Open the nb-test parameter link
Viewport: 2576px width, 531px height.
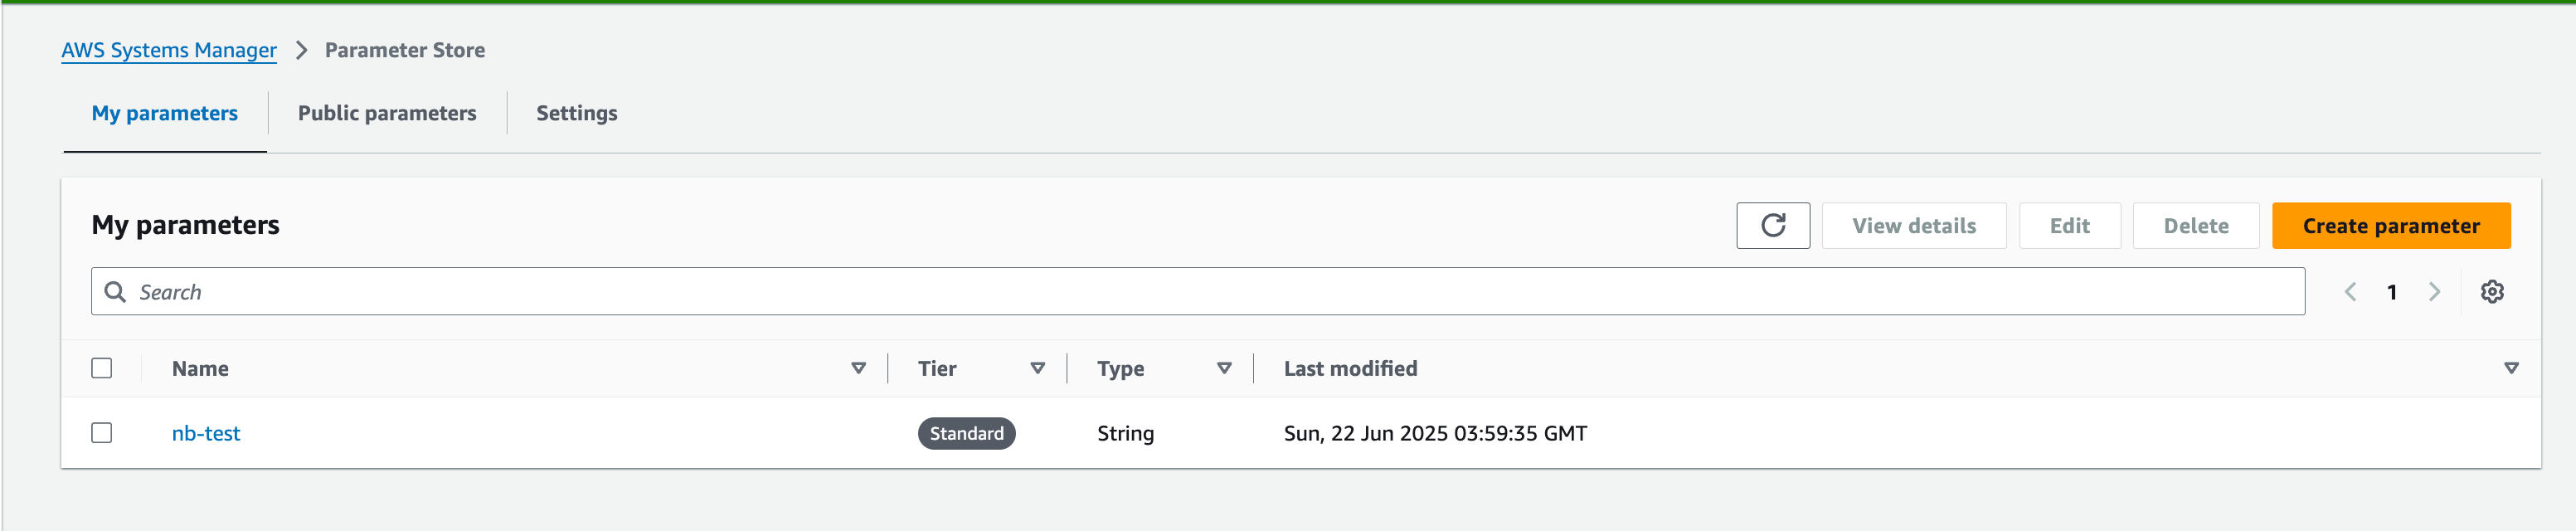click(206, 433)
